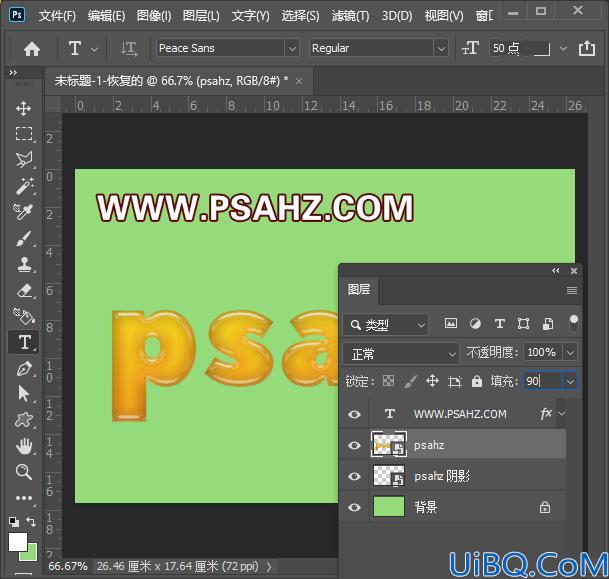Select the Eraser tool
The width and height of the screenshot is (609, 579).
(25, 290)
